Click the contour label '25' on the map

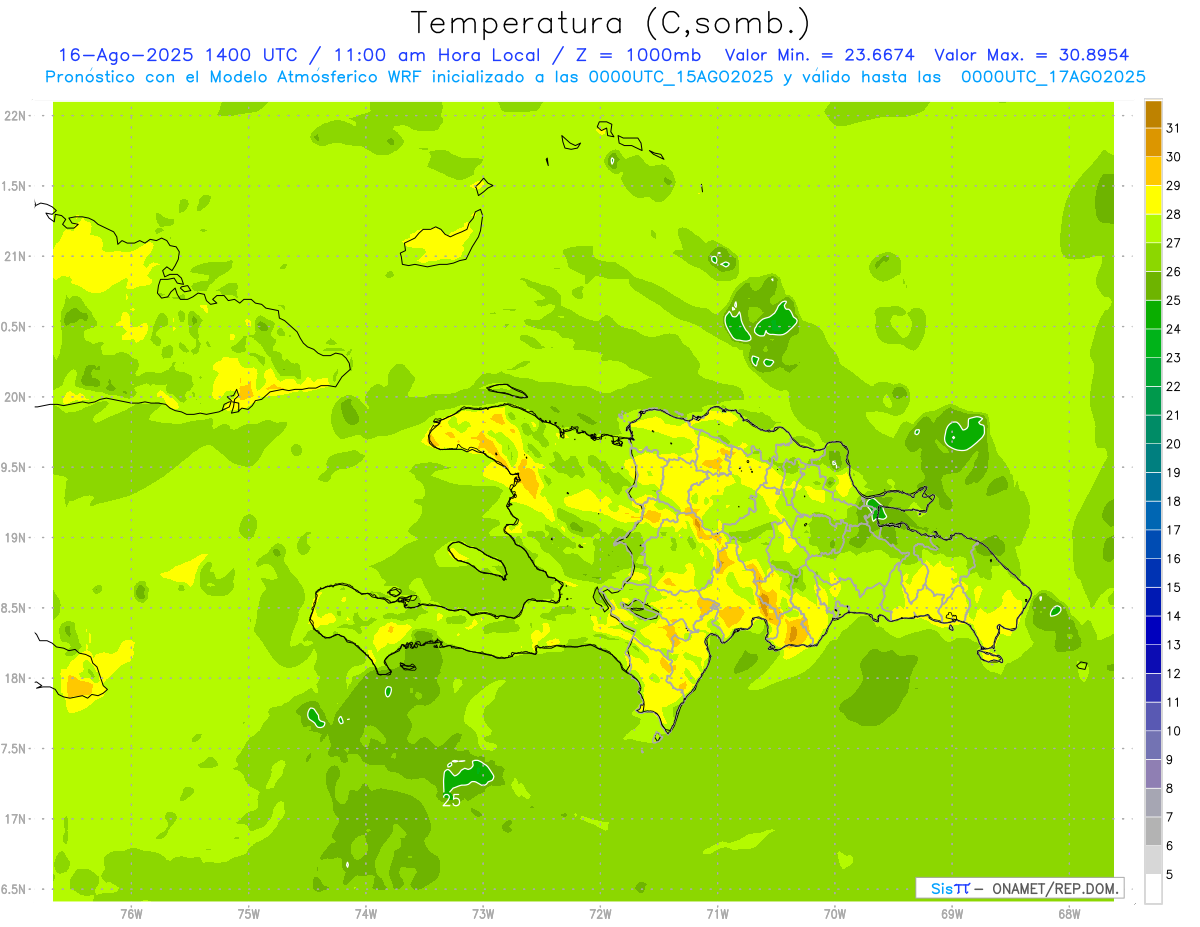451,800
